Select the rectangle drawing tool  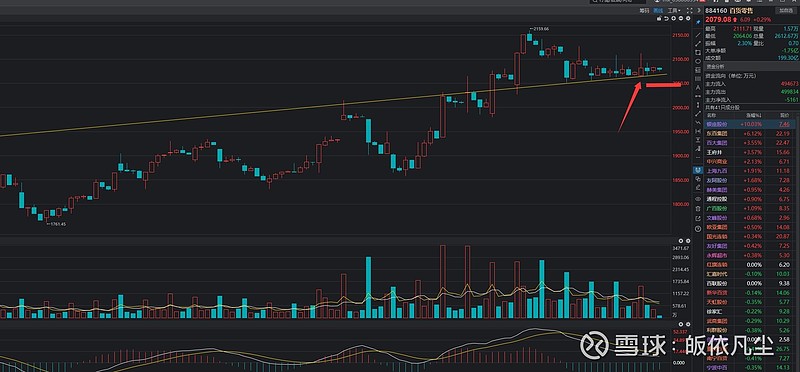pyautogui.click(x=698, y=53)
